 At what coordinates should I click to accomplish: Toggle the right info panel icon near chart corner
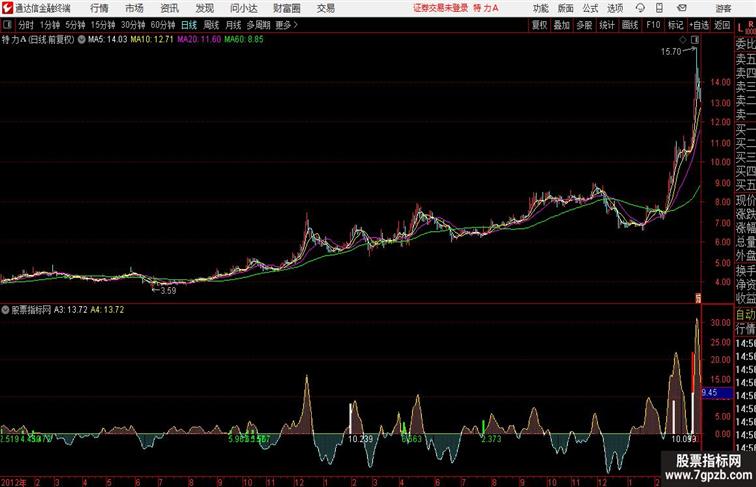pyautogui.click(x=695, y=40)
